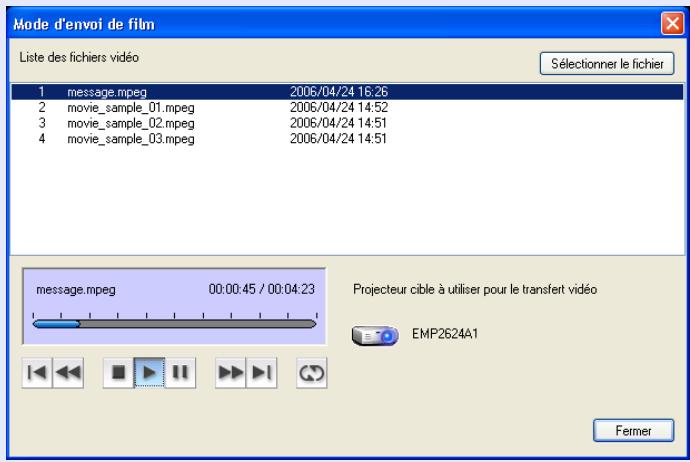The height and width of the screenshot is (462, 690).
Task: Click the EMP2624A1 projector icon
Action: click(x=375, y=335)
